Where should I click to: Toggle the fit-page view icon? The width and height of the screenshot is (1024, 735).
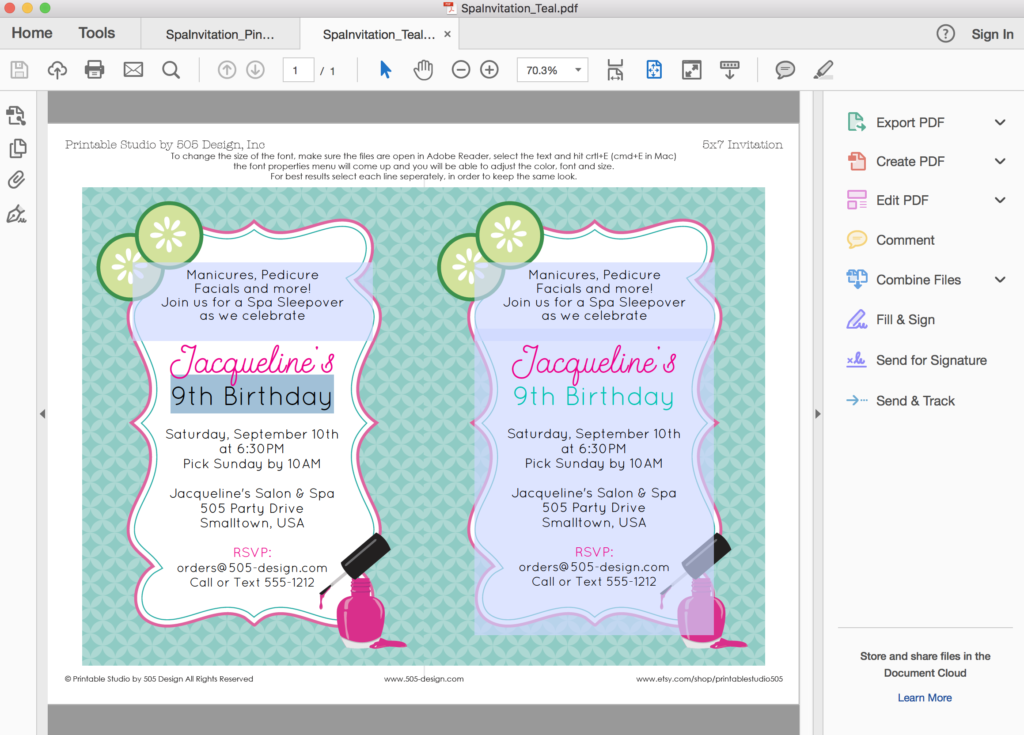coord(653,69)
